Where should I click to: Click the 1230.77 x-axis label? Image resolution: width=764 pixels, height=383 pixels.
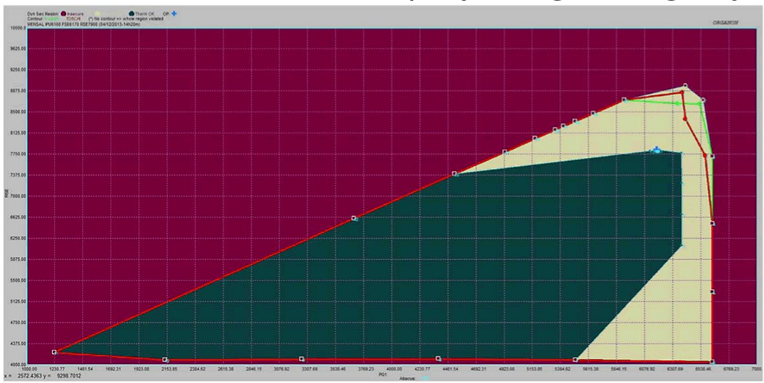tap(57, 370)
